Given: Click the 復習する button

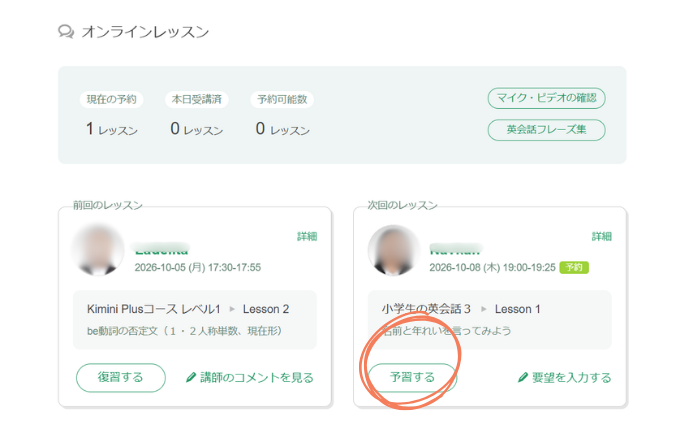Looking at the screenshot, I should 121,377.
